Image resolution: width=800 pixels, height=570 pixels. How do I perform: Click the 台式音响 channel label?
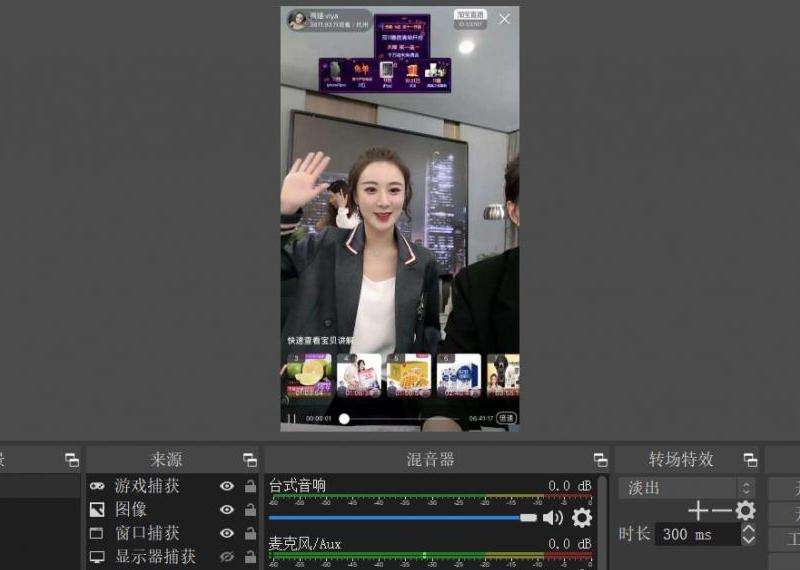[x=297, y=485]
